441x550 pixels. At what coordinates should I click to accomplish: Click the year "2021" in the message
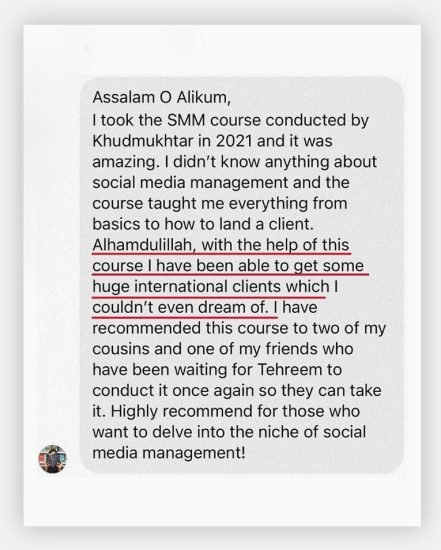(x=234, y=141)
